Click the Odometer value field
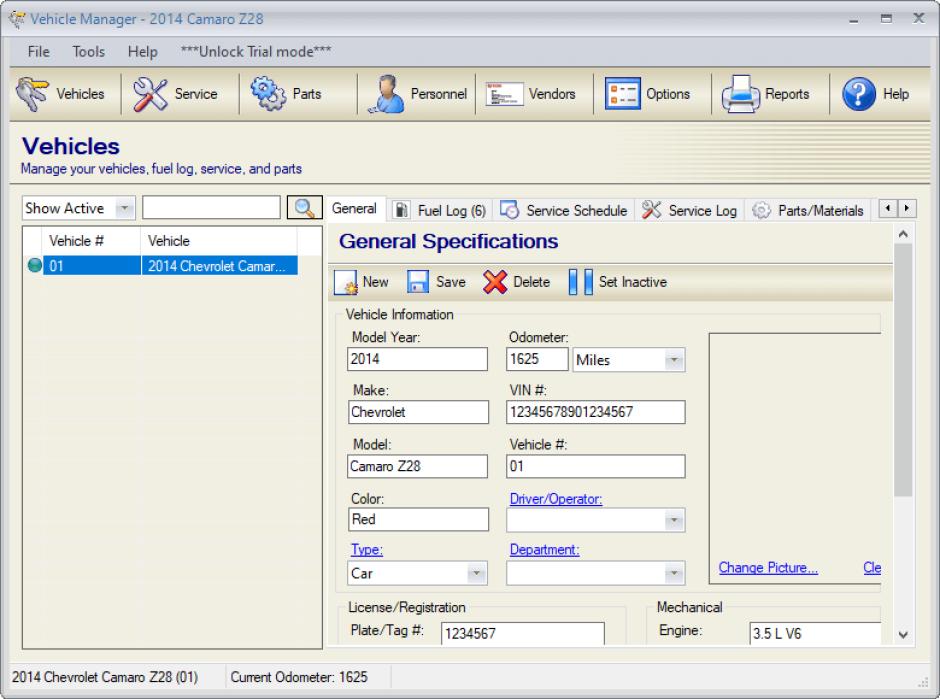The image size is (940, 699). click(537, 359)
